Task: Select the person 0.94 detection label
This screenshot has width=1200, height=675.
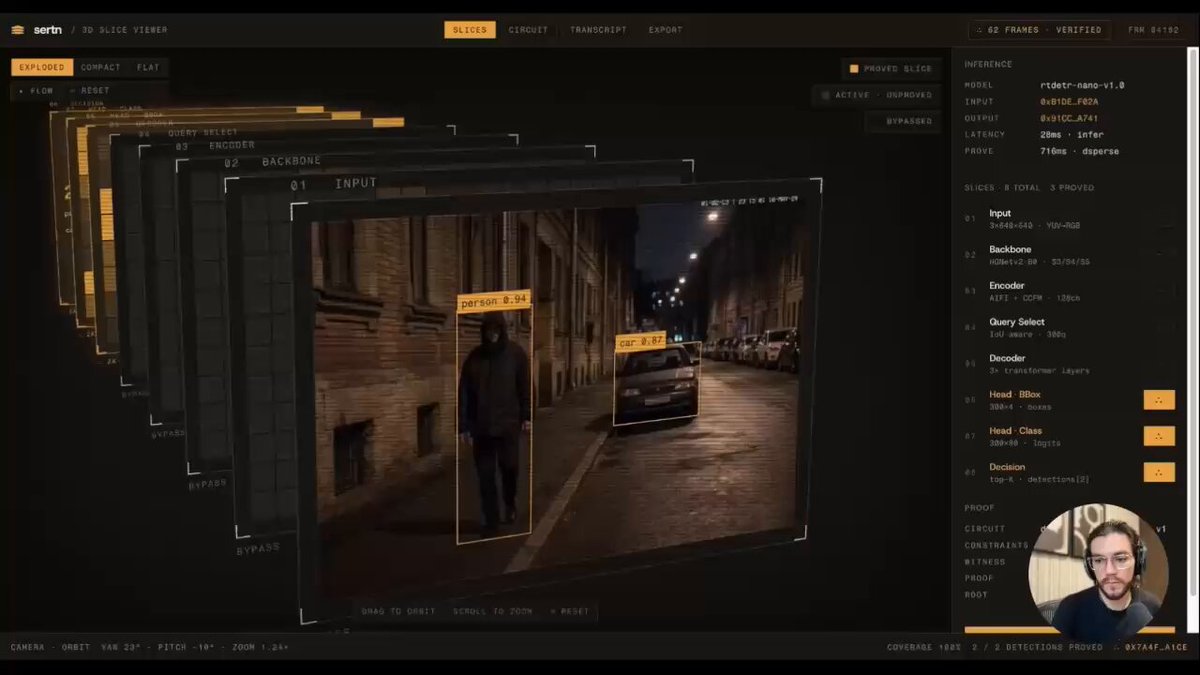Action: click(x=494, y=300)
